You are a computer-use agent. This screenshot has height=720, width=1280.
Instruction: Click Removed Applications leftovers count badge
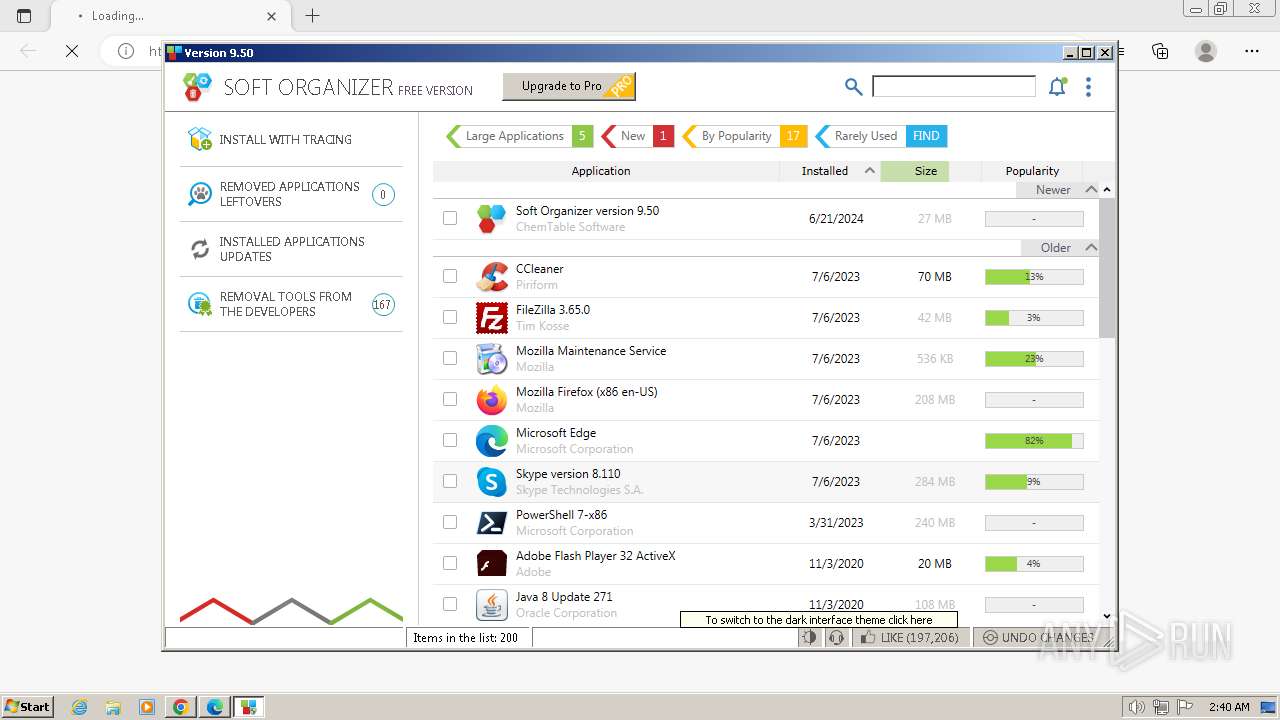coord(383,194)
